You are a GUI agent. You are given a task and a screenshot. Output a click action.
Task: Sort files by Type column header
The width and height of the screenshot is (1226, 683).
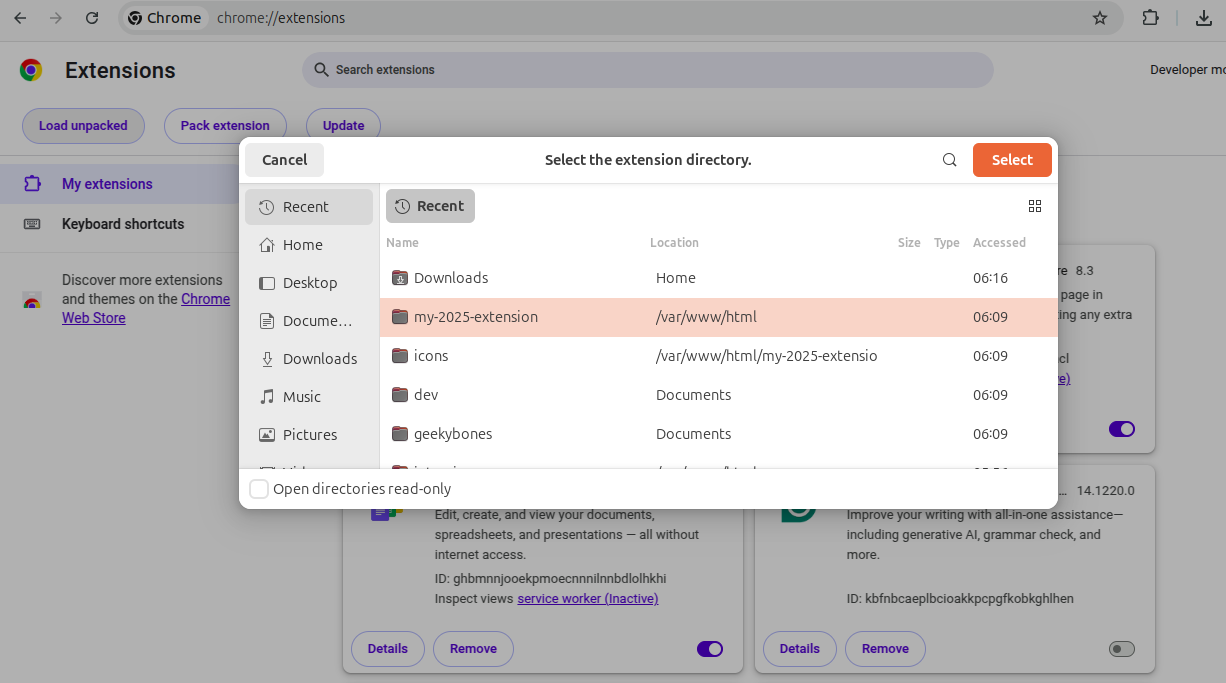click(x=947, y=243)
